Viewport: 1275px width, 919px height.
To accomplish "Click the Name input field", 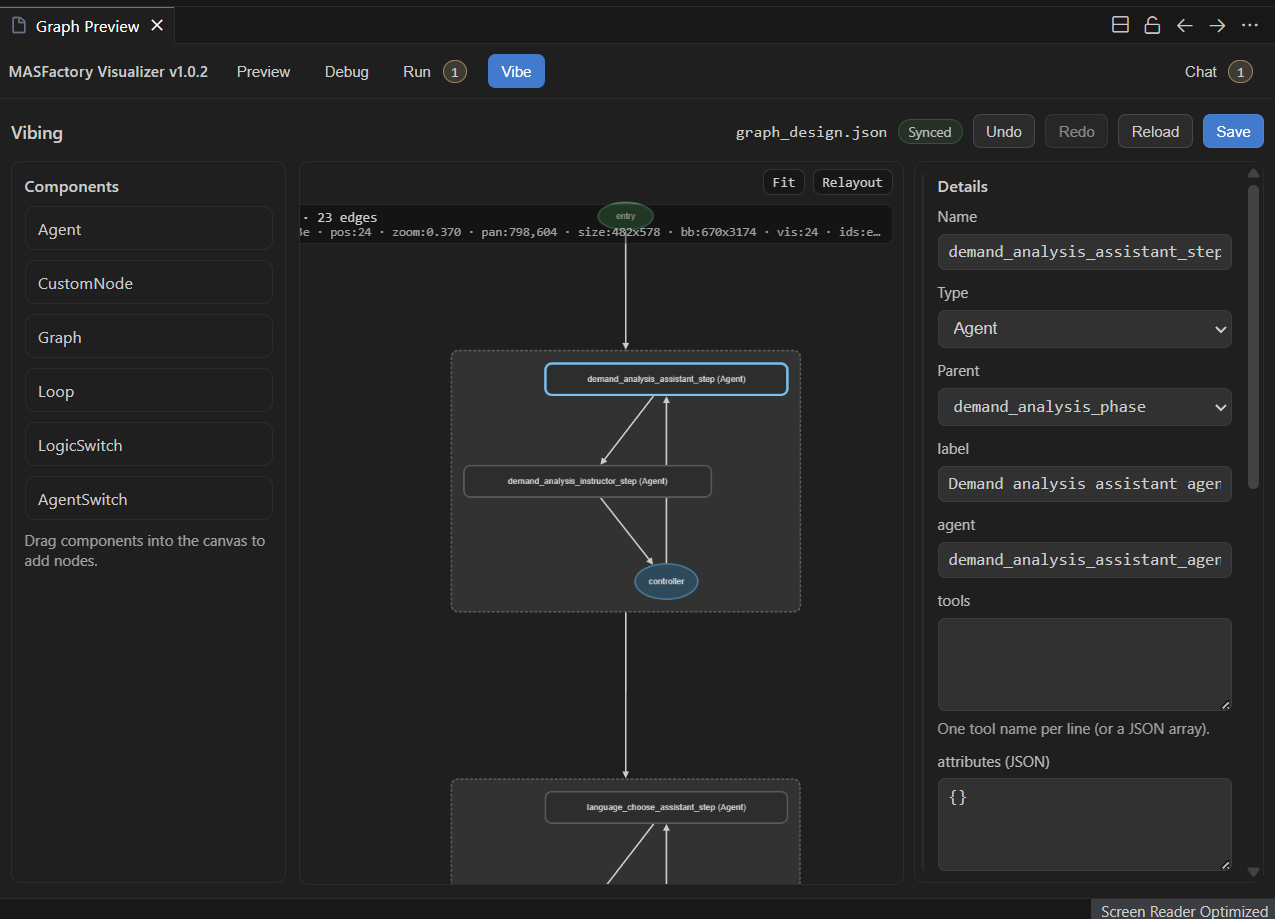I will 1084,252.
